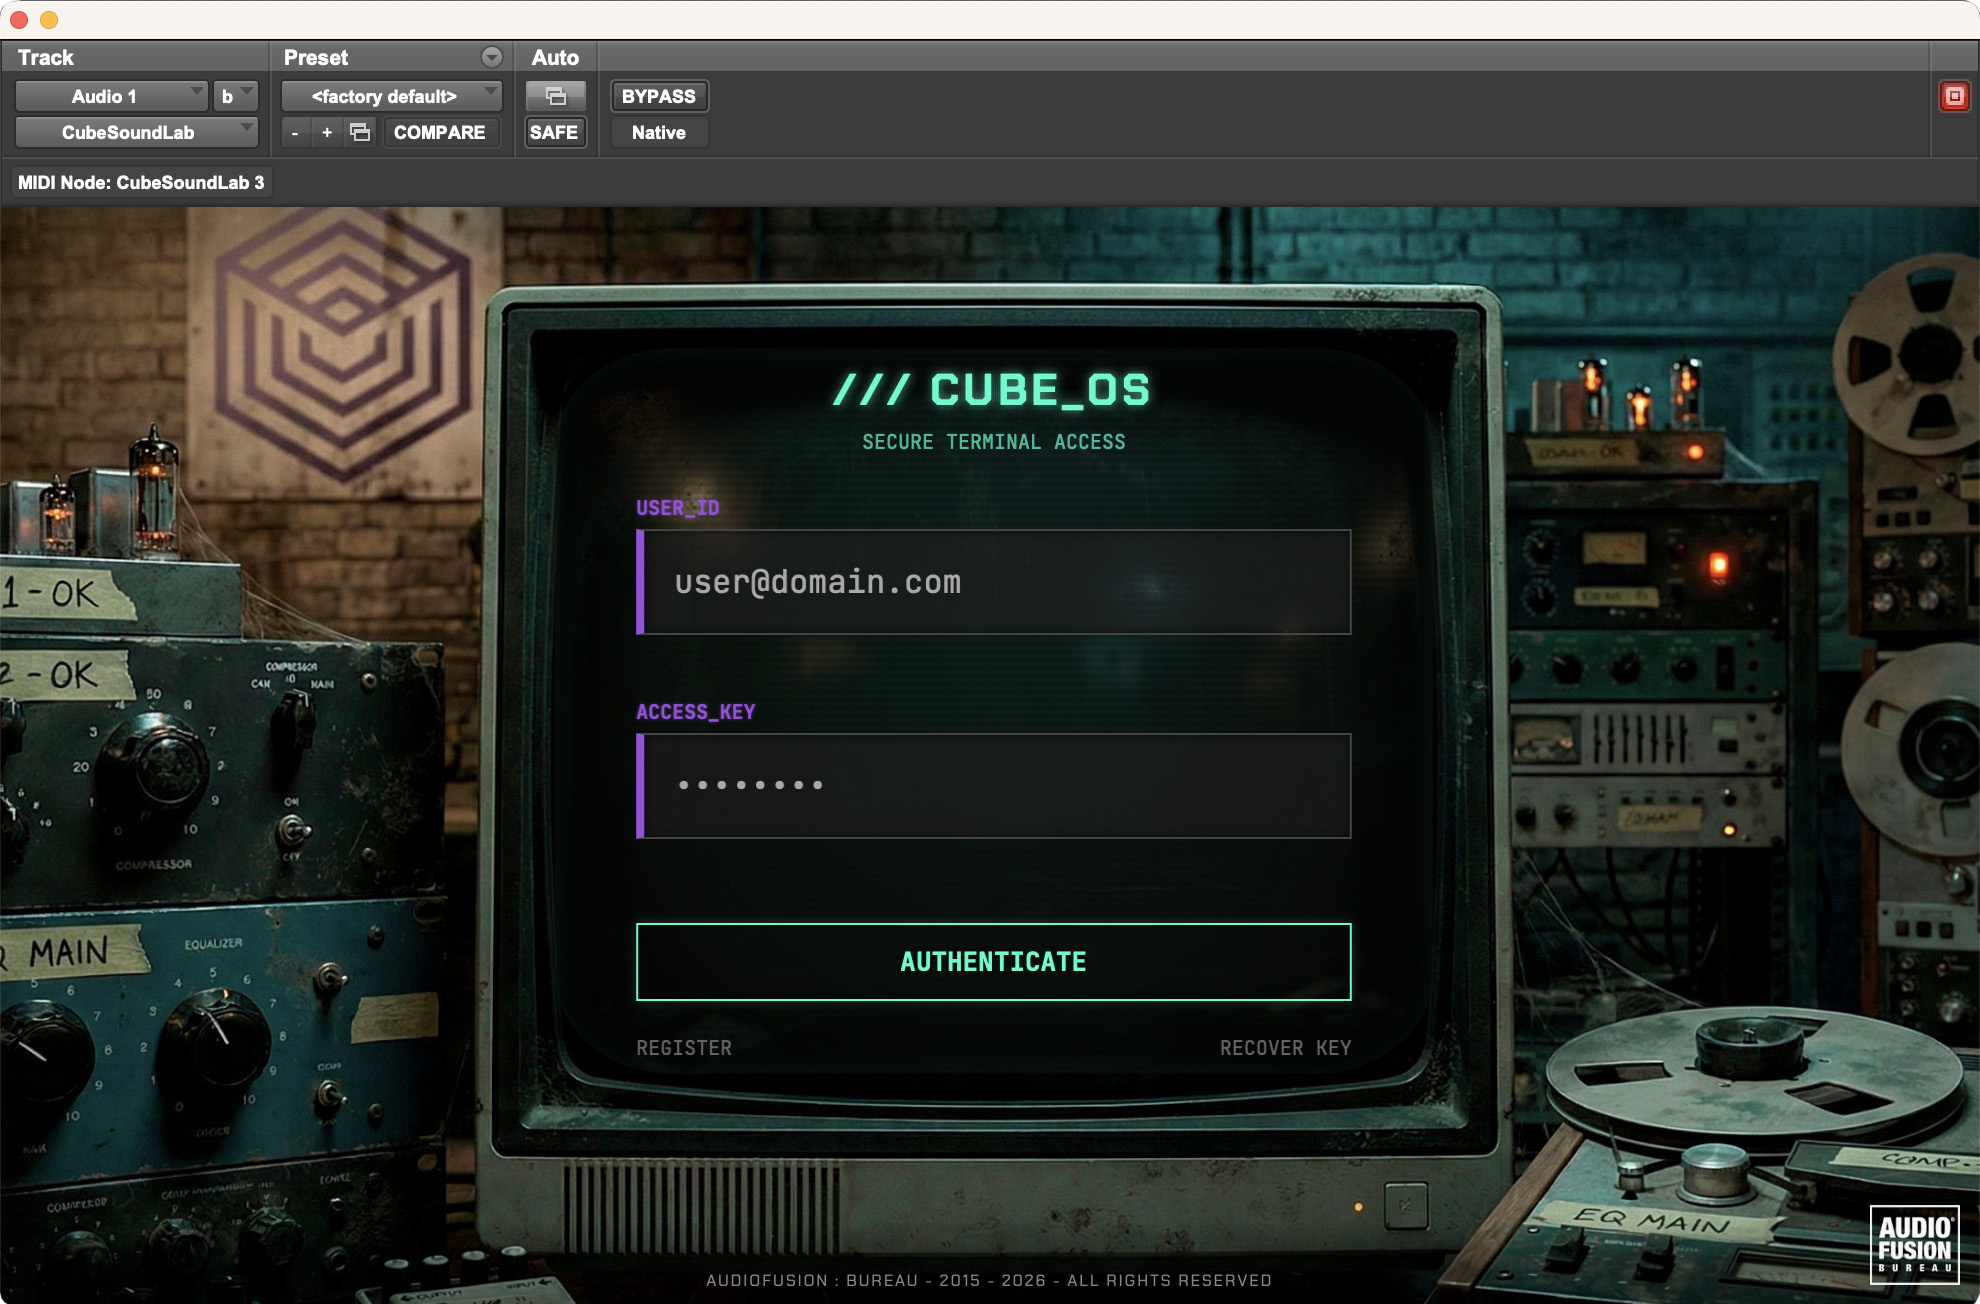The height and width of the screenshot is (1304, 1980).
Task: Open the Audio 1 track selector
Action: click(x=112, y=96)
